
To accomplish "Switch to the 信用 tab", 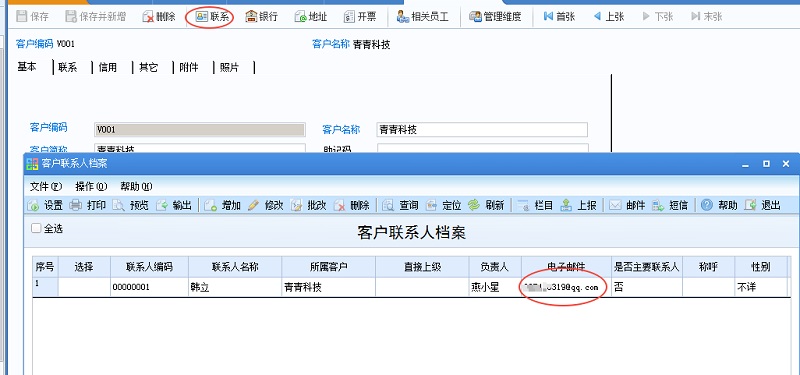I will [108, 67].
